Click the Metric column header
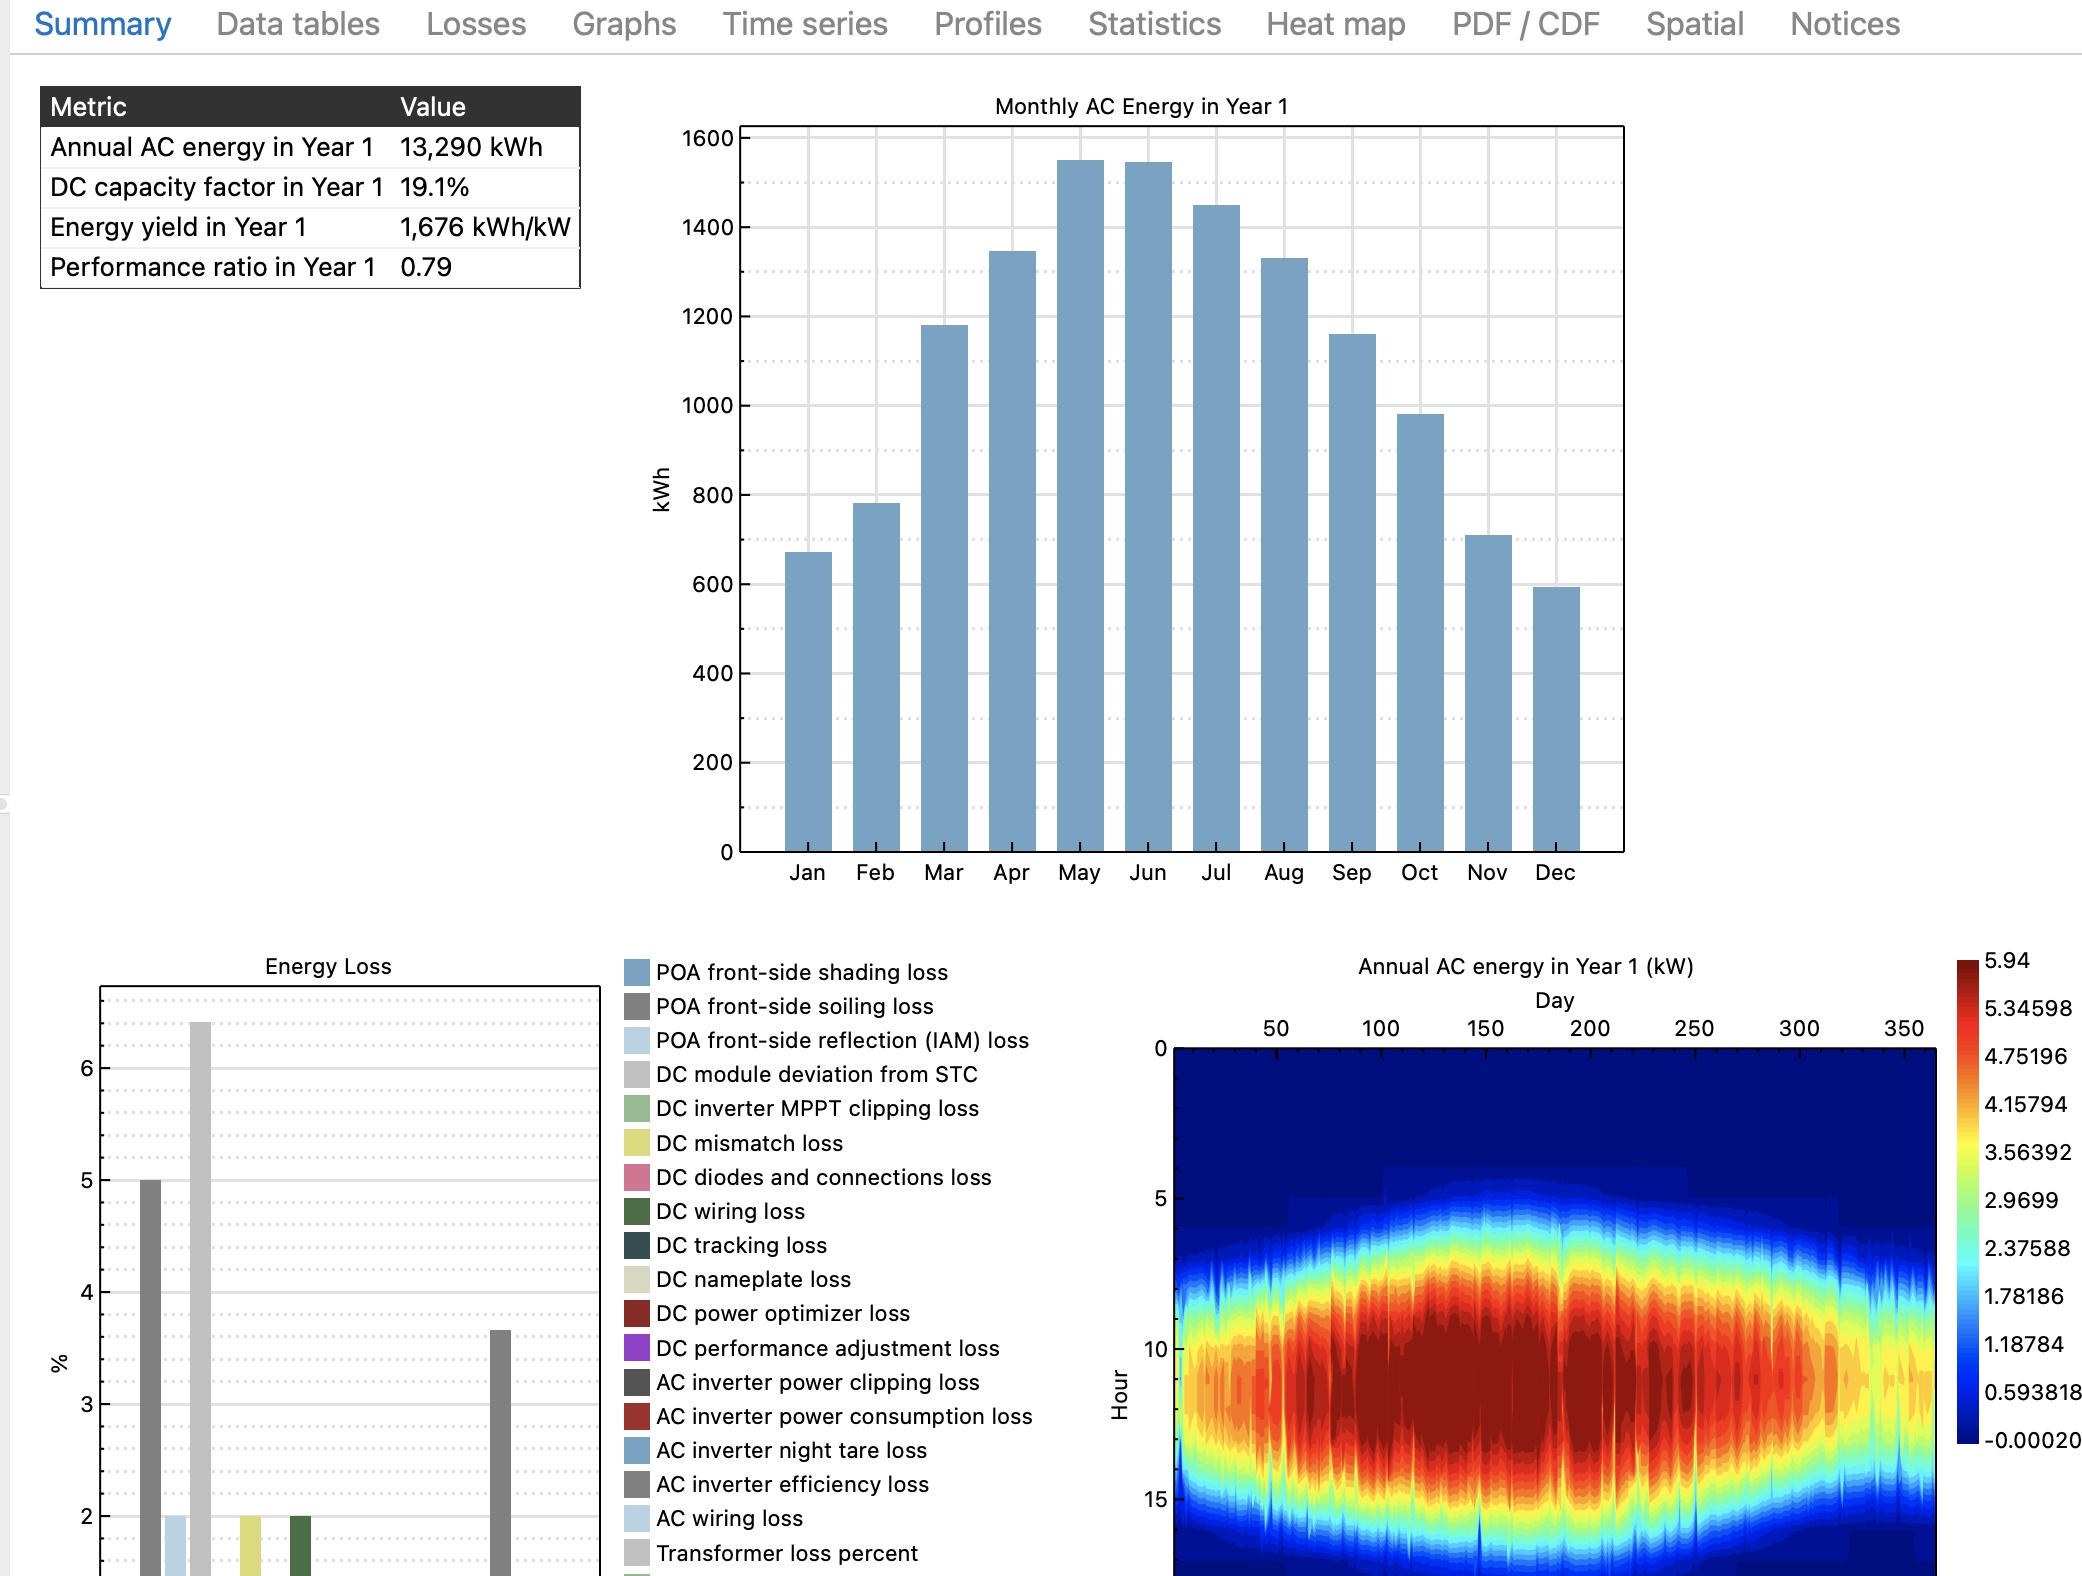The image size is (2082, 1576). (88, 107)
